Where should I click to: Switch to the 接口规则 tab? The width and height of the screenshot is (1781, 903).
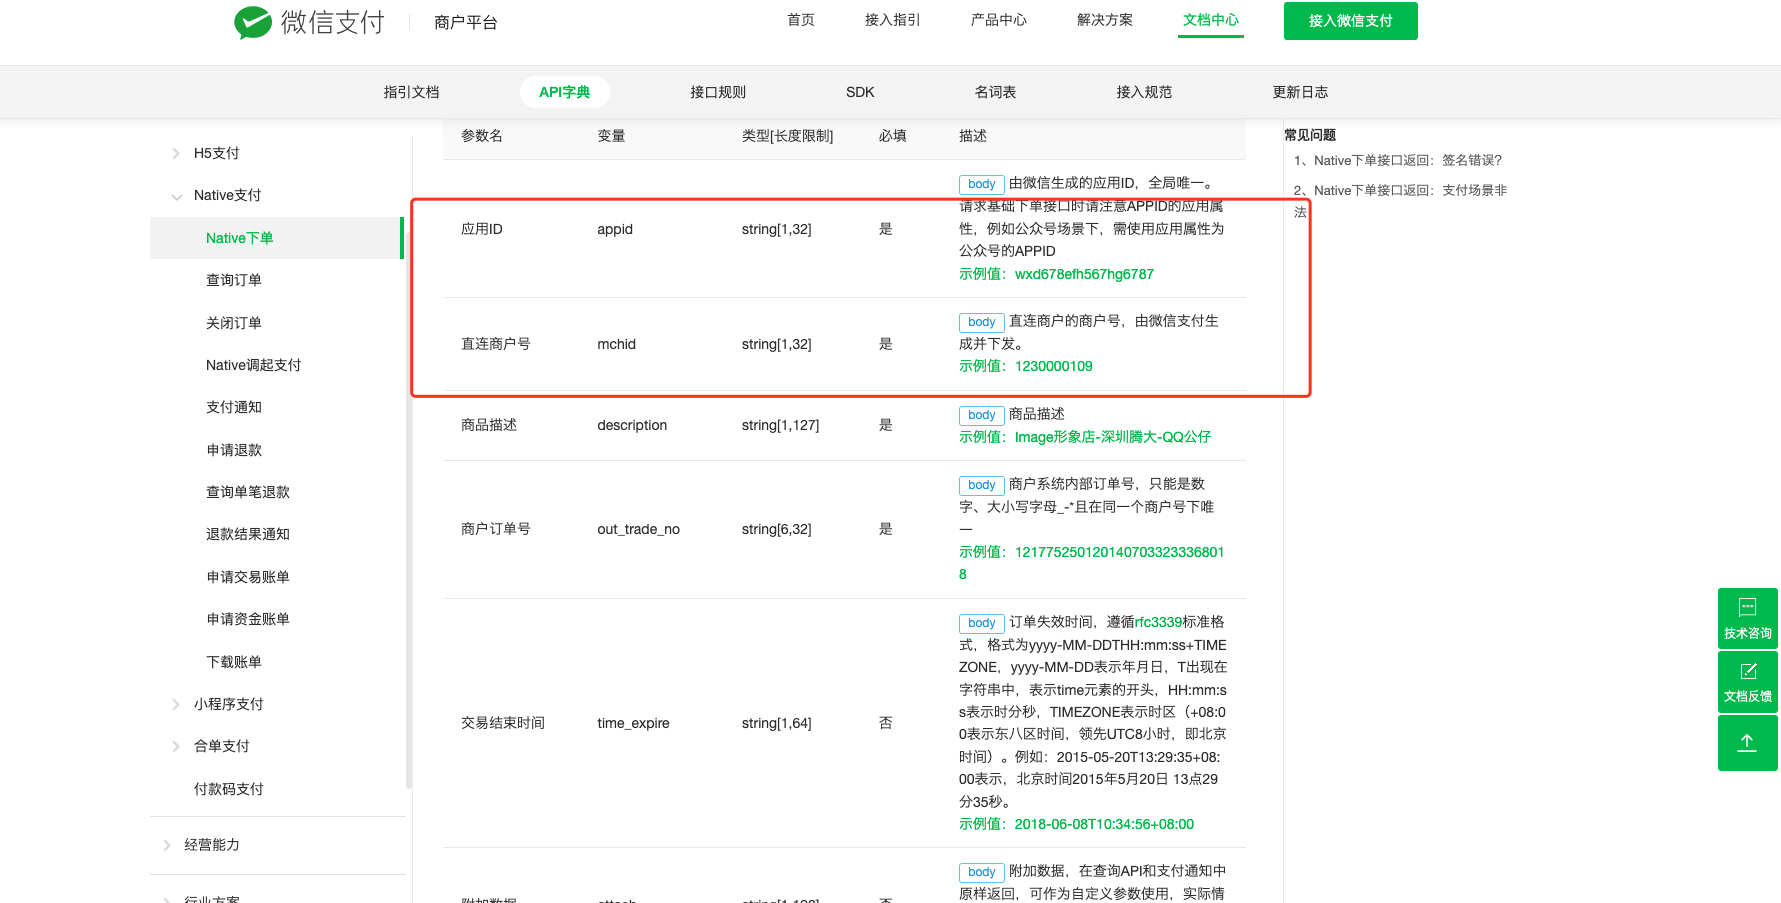[x=716, y=91]
